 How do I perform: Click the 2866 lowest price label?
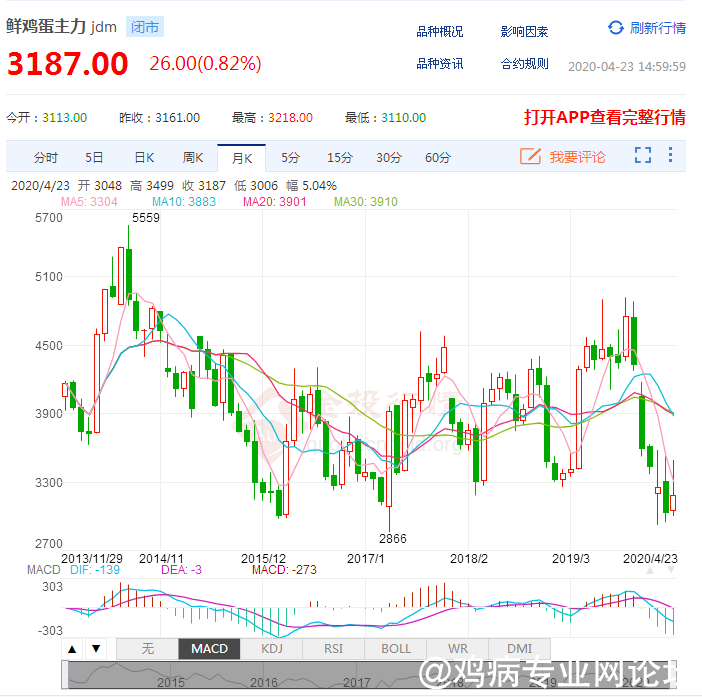click(393, 539)
